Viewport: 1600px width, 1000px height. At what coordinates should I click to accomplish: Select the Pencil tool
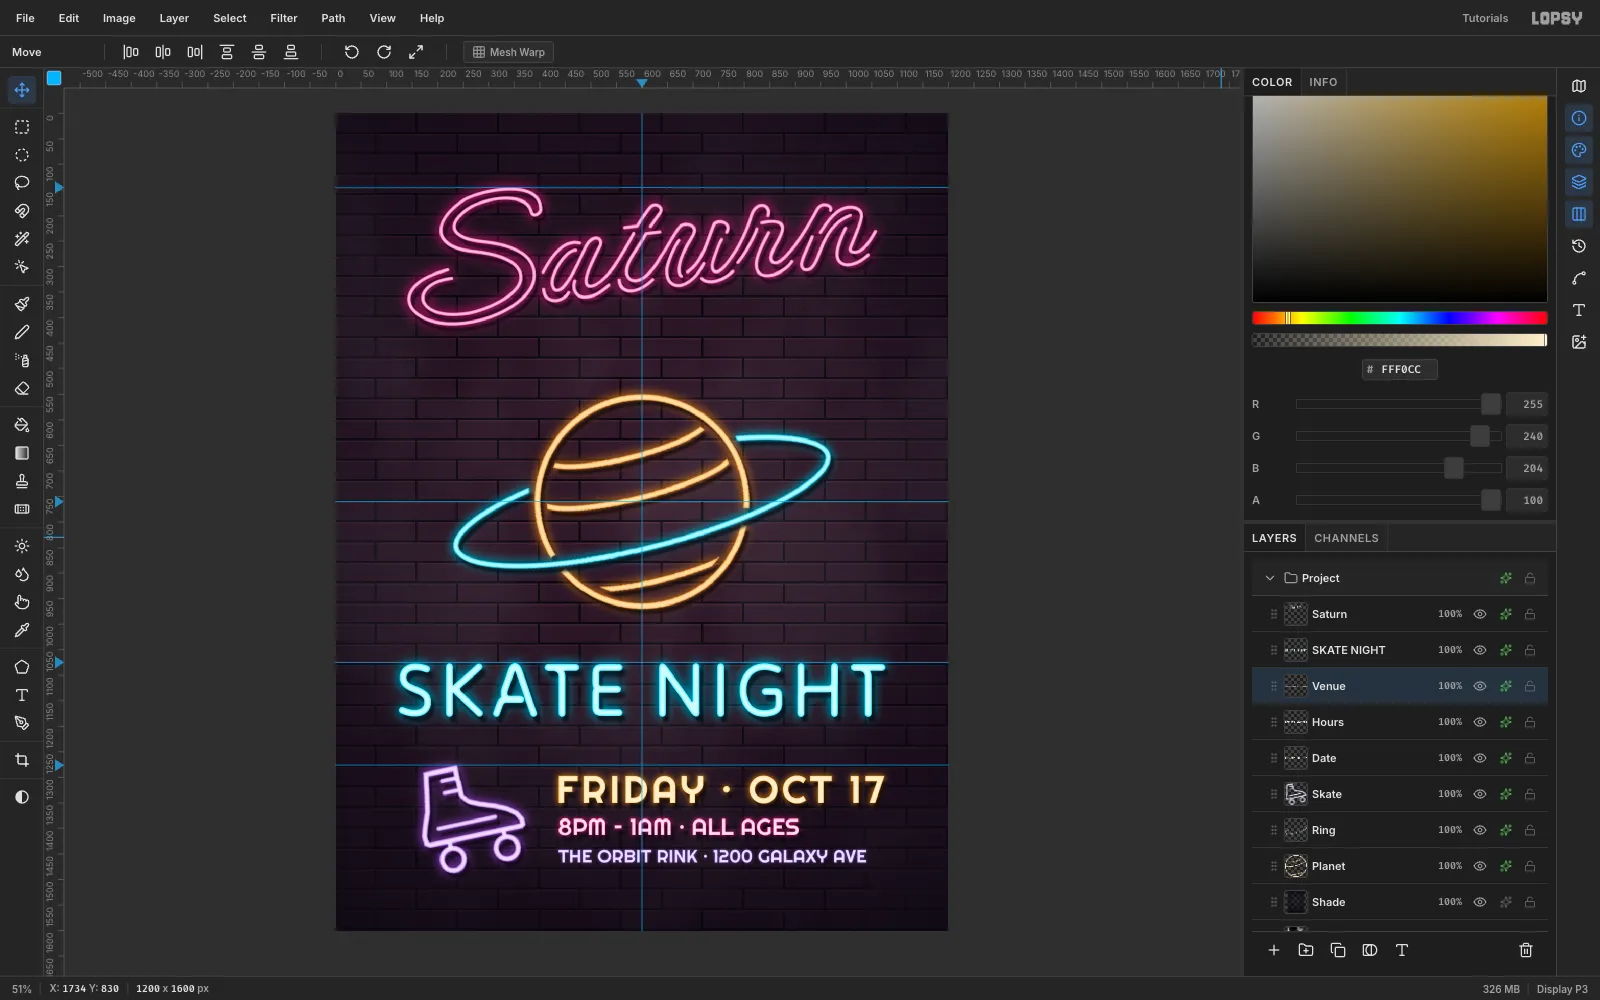(x=21, y=332)
